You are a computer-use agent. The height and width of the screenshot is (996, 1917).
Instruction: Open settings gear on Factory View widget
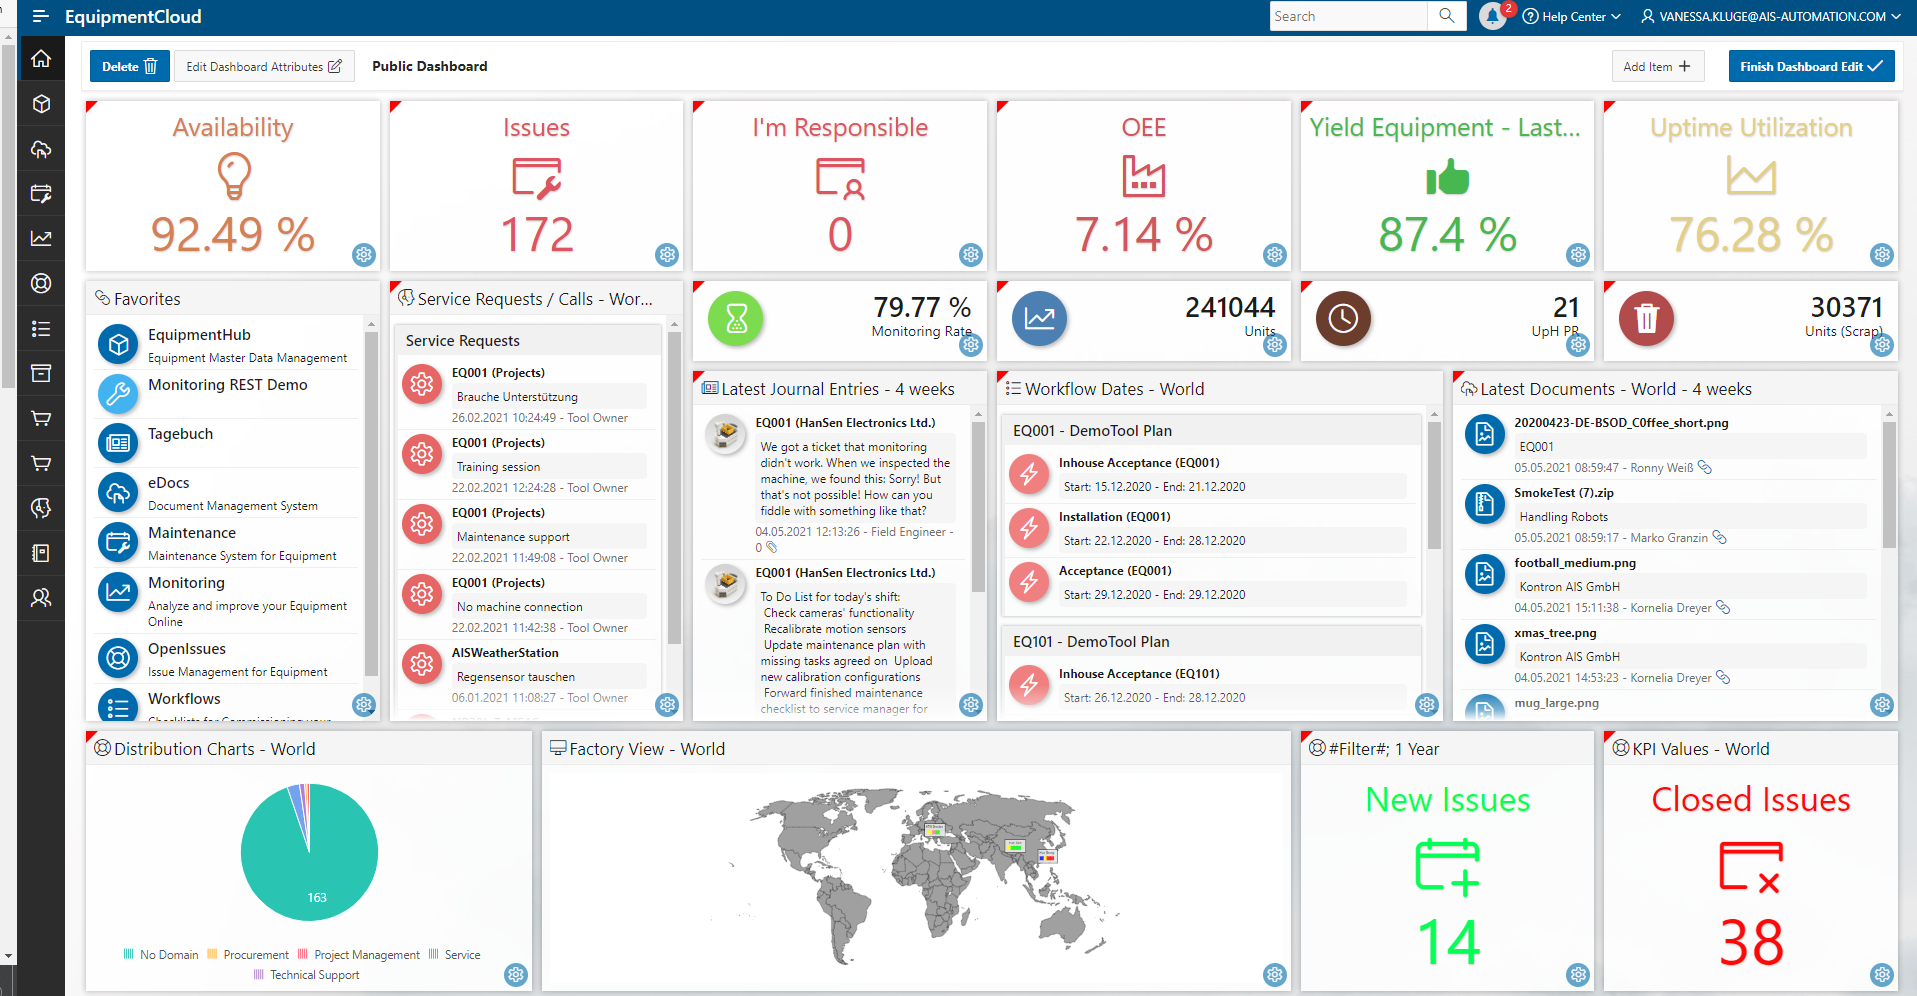pyautogui.click(x=1274, y=974)
